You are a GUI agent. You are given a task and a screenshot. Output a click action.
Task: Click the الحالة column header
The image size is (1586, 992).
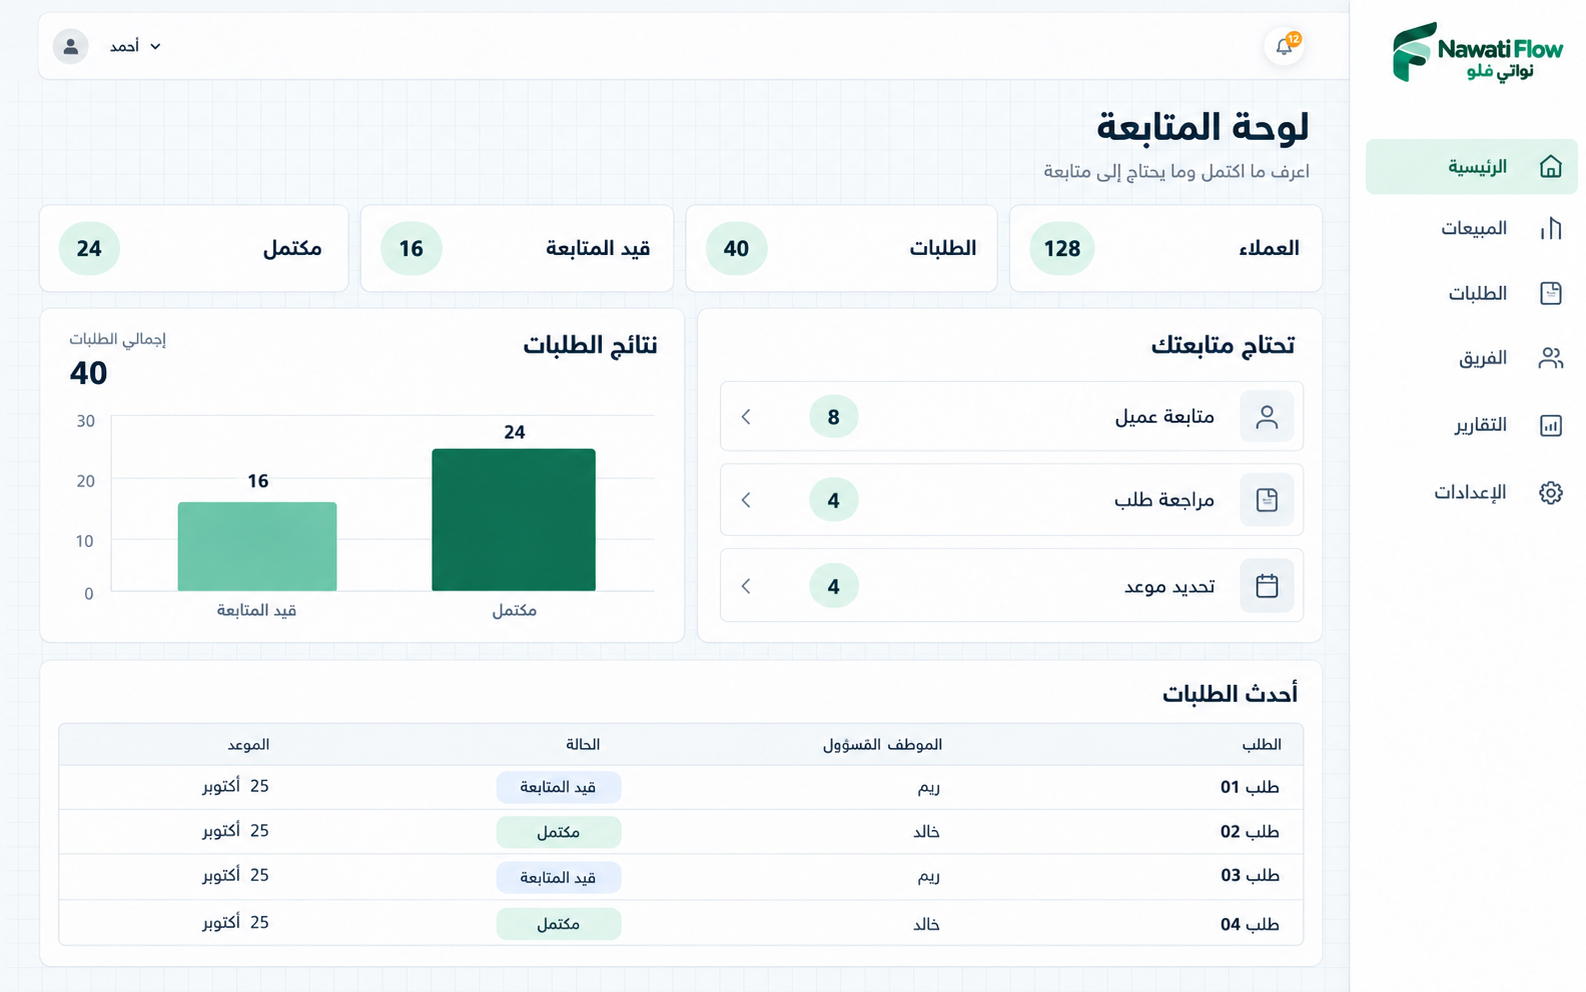point(582,744)
